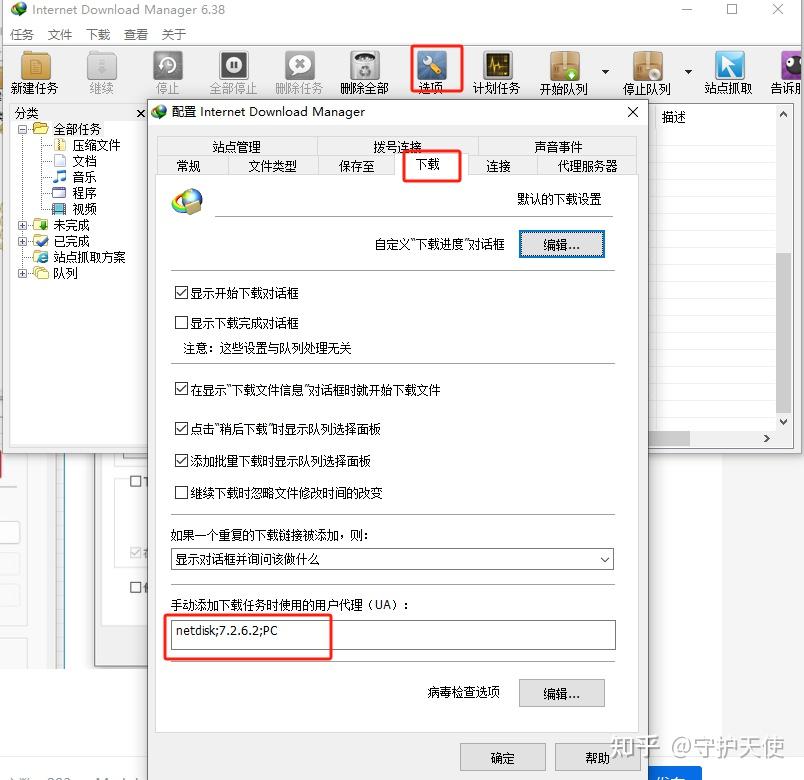Switch to 拨号连接 tab
804x780 pixels.
tap(397, 147)
